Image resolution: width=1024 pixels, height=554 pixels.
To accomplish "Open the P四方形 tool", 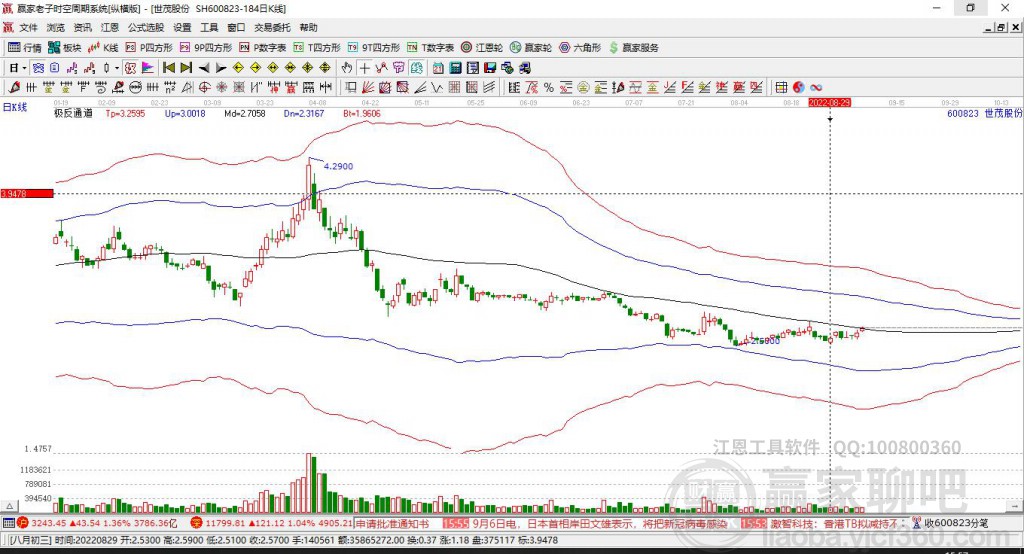I will tap(150, 48).
